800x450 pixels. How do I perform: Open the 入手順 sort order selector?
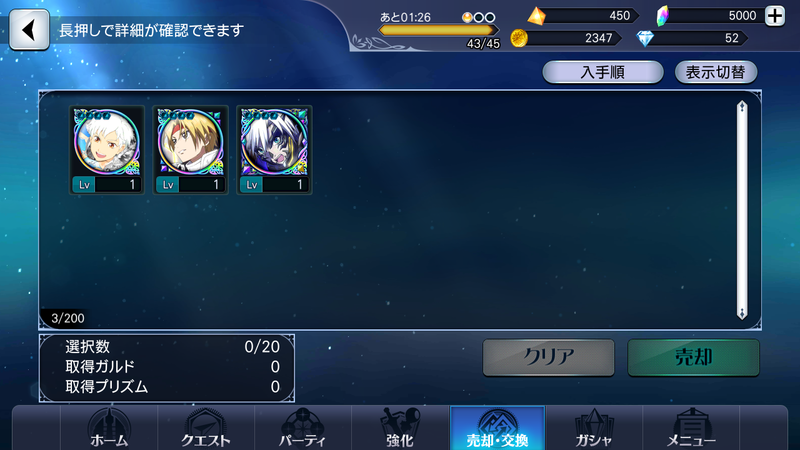pos(603,72)
